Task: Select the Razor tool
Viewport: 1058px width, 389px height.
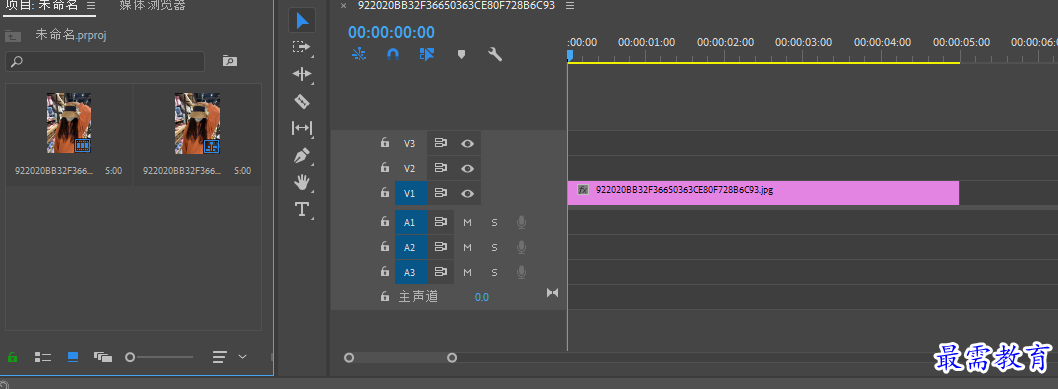Action: click(x=302, y=101)
